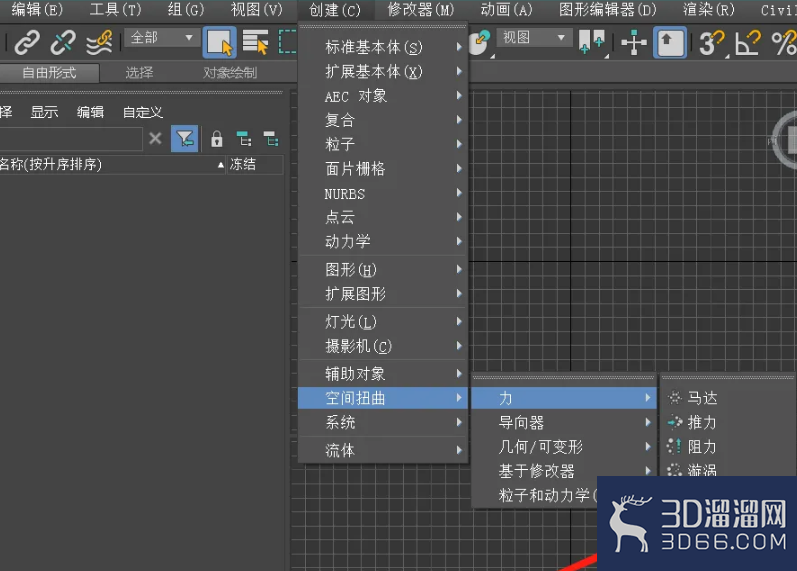Click the second hierarchy icon beside lock

coord(271,138)
